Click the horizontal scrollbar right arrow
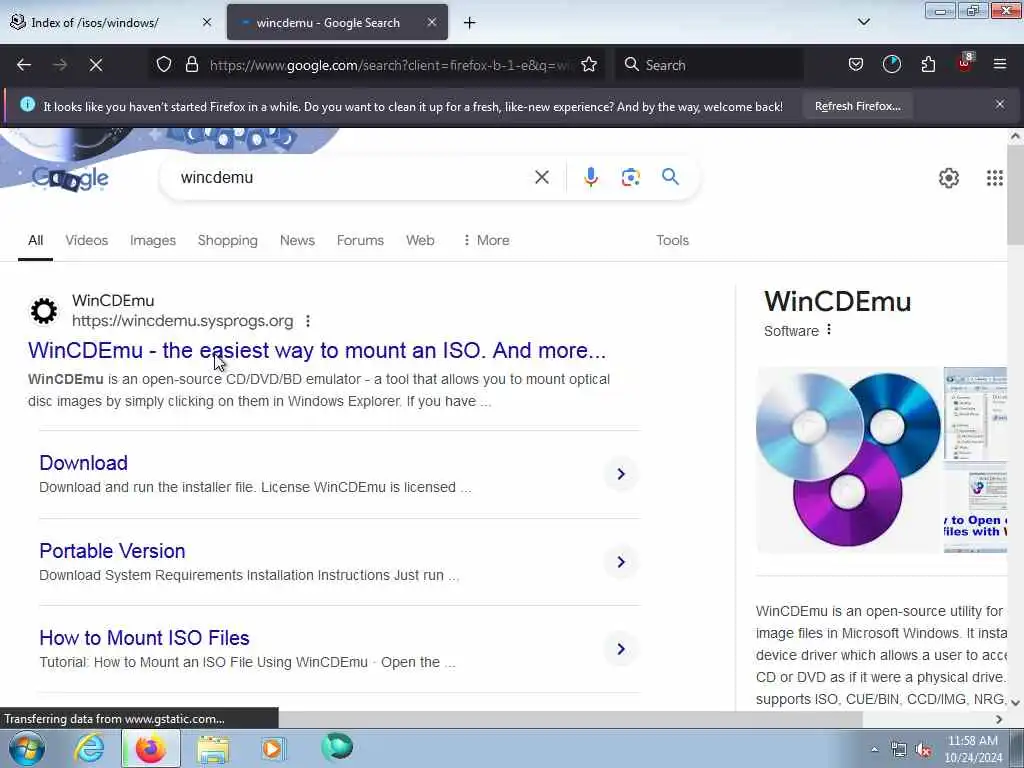 point(999,719)
